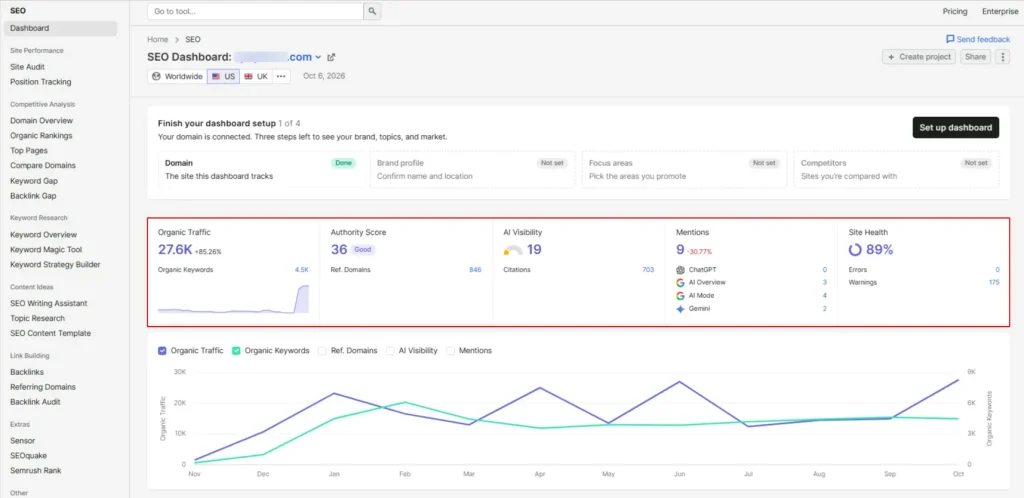Expand the domain selector dropdown arrow
The height and width of the screenshot is (498, 1024).
point(318,57)
